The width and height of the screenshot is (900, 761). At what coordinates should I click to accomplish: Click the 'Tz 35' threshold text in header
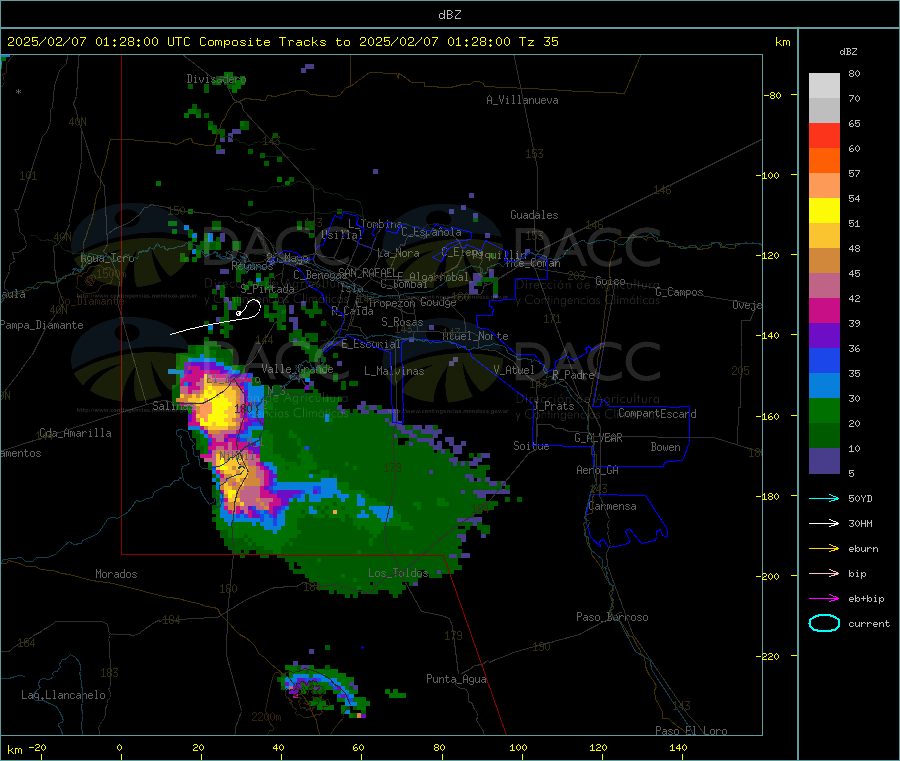(x=538, y=42)
